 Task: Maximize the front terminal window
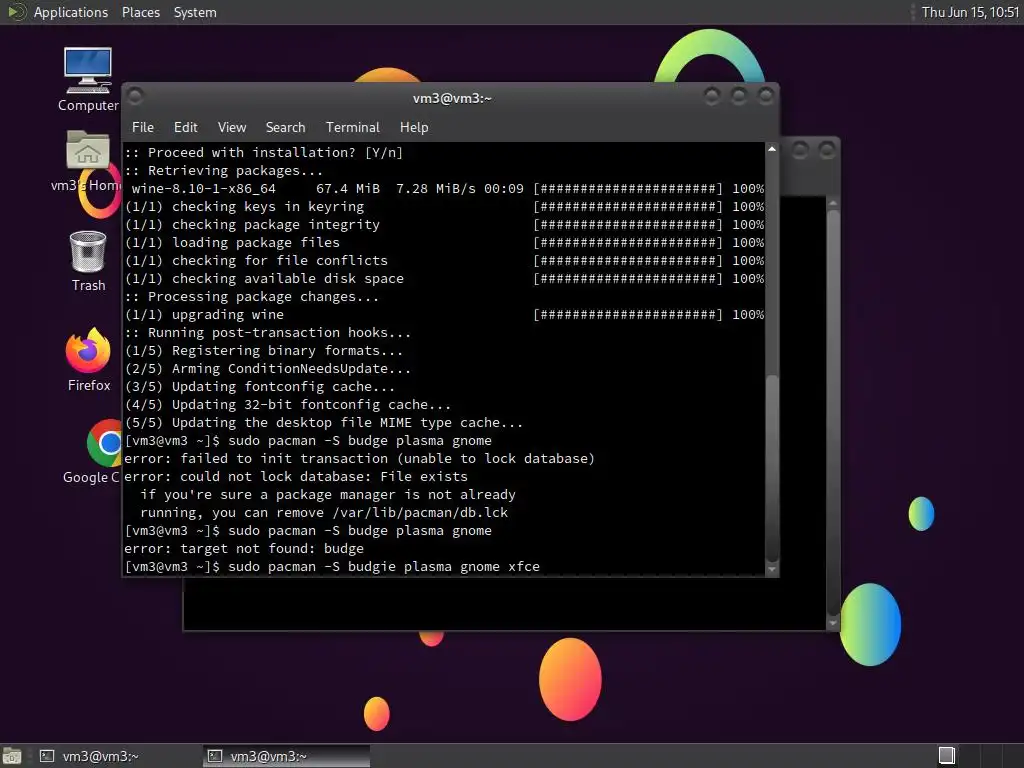(x=739, y=97)
